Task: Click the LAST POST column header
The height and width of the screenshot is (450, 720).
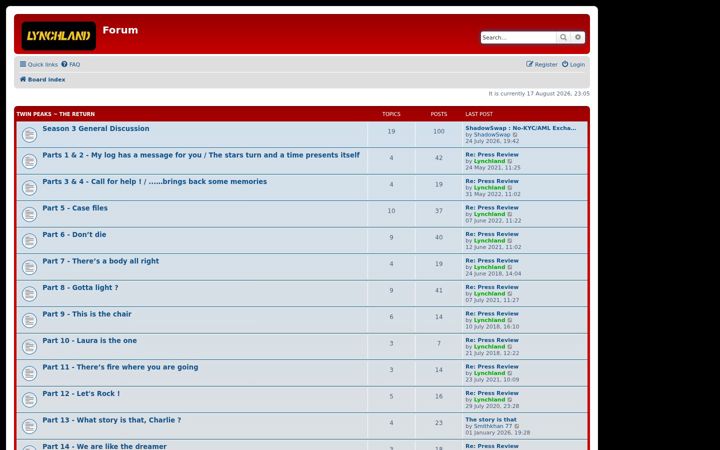Action: (x=479, y=114)
